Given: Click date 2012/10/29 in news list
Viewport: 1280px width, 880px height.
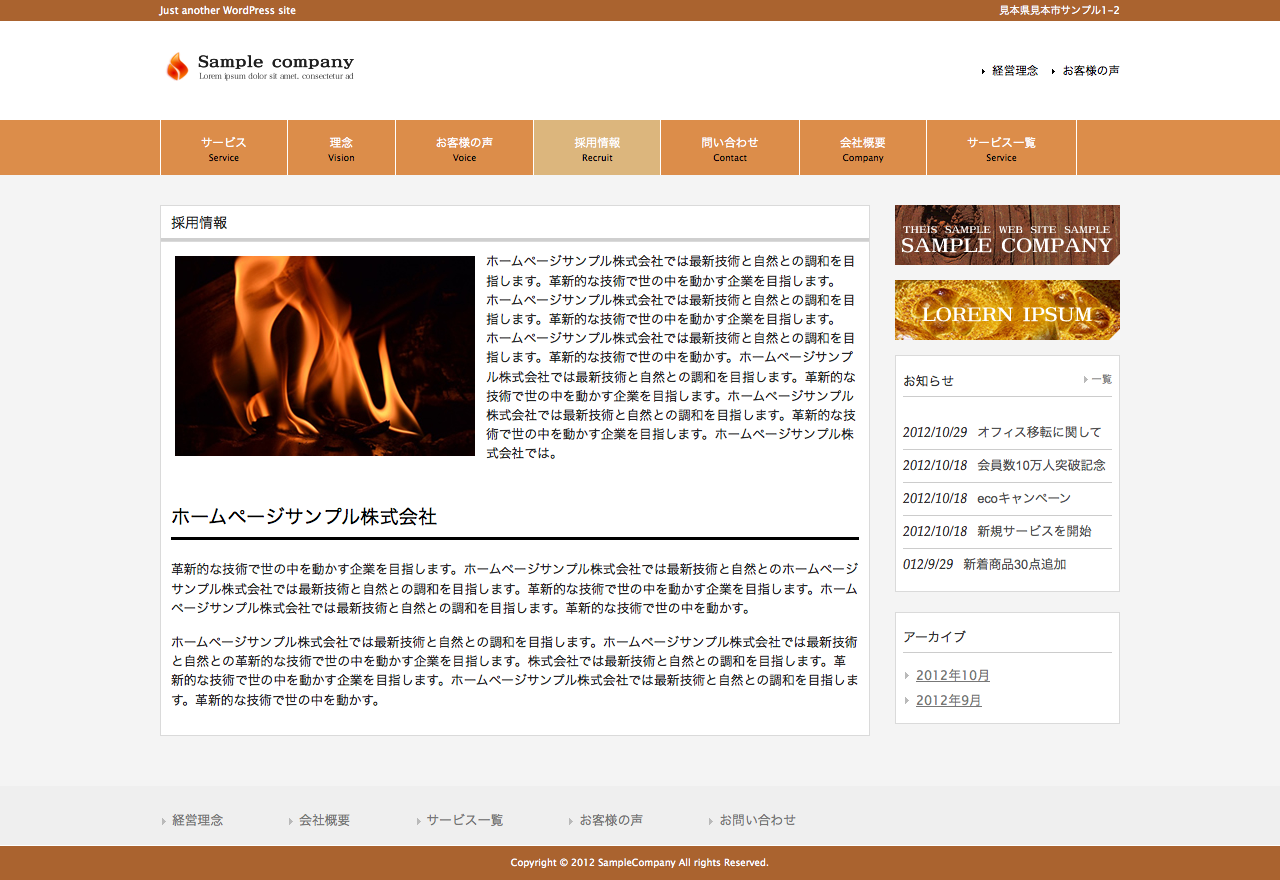Looking at the screenshot, I should (935, 432).
